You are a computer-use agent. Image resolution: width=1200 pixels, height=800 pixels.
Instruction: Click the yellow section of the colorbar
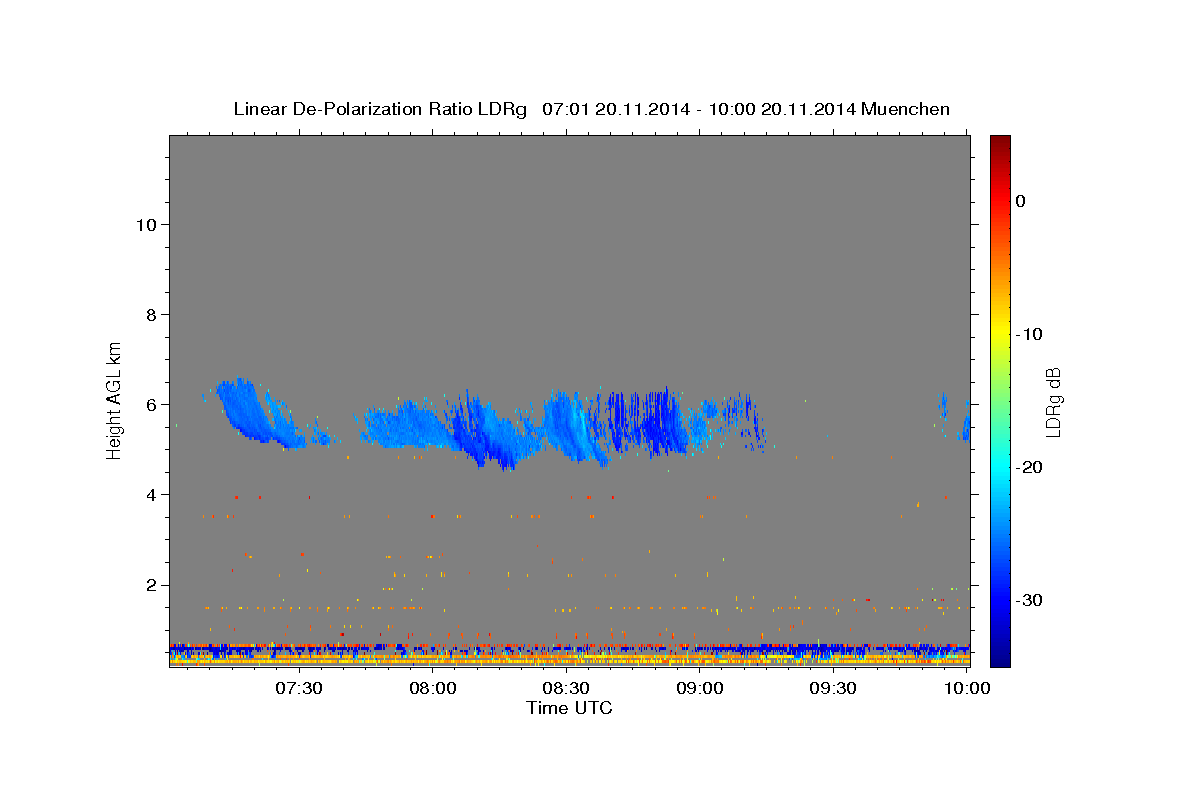click(x=999, y=330)
